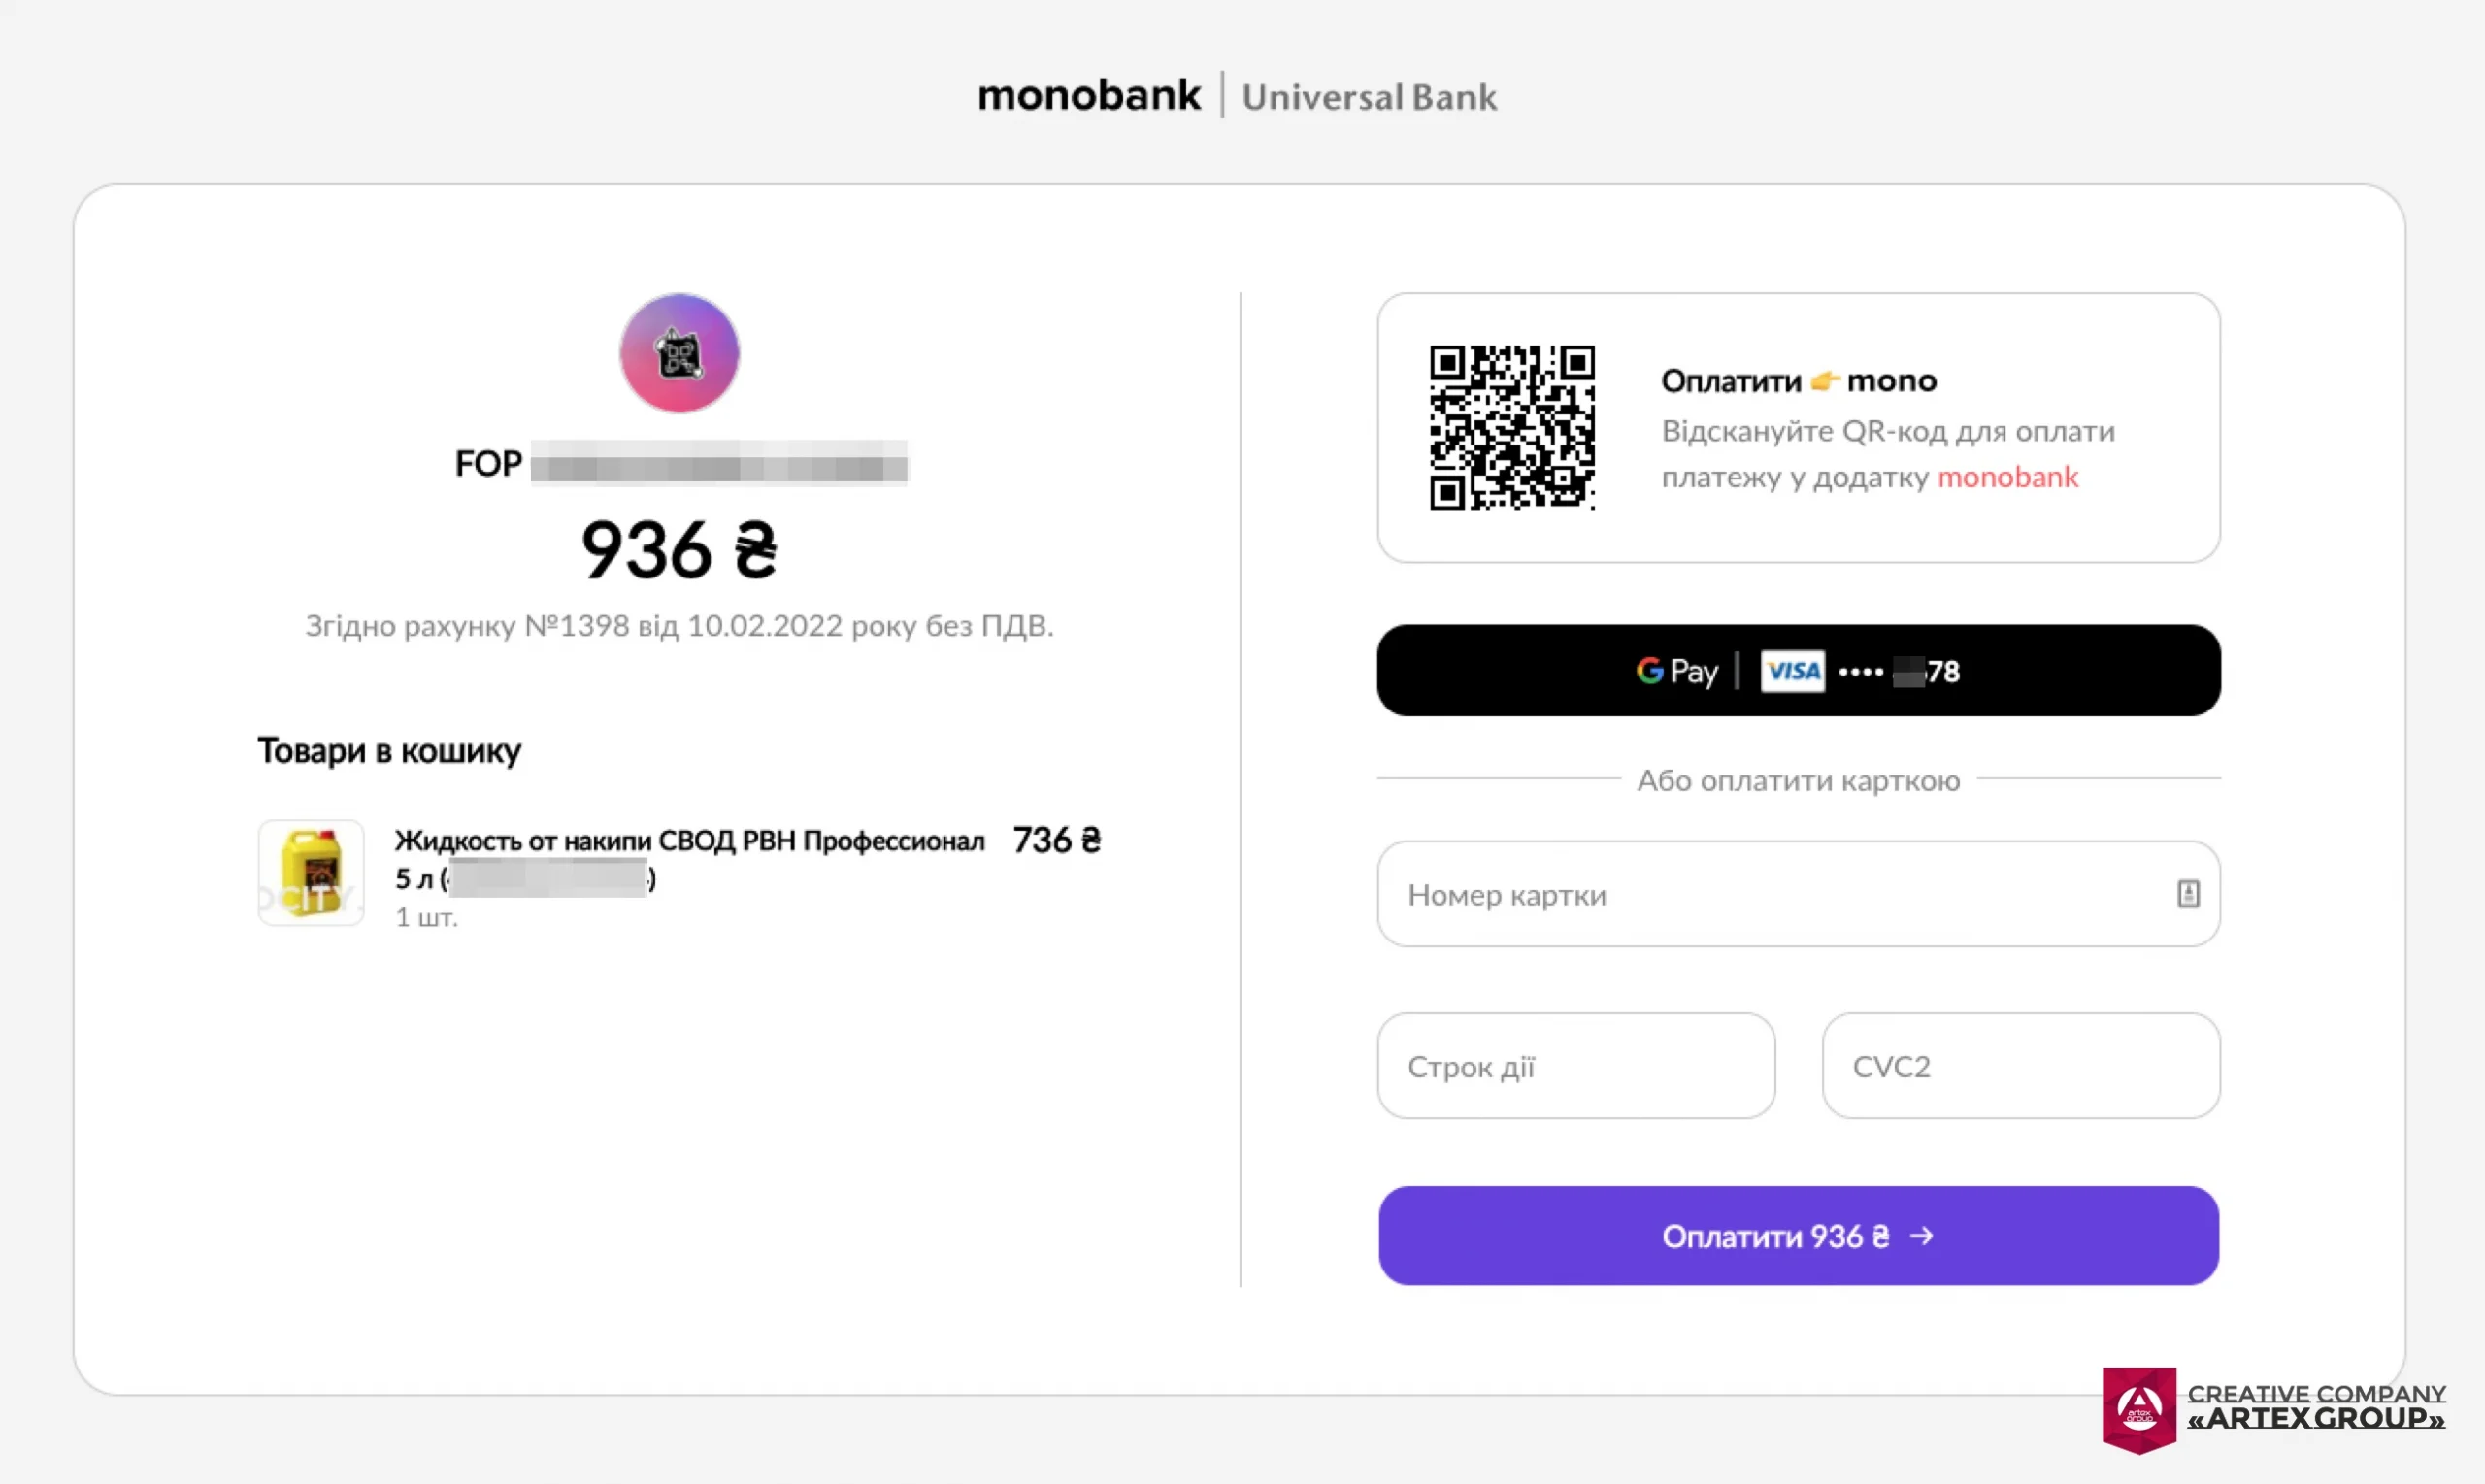This screenshot has width=2485, height=1484.
Task: Open card scanner icon in card number field
Action: point(2189,893)
